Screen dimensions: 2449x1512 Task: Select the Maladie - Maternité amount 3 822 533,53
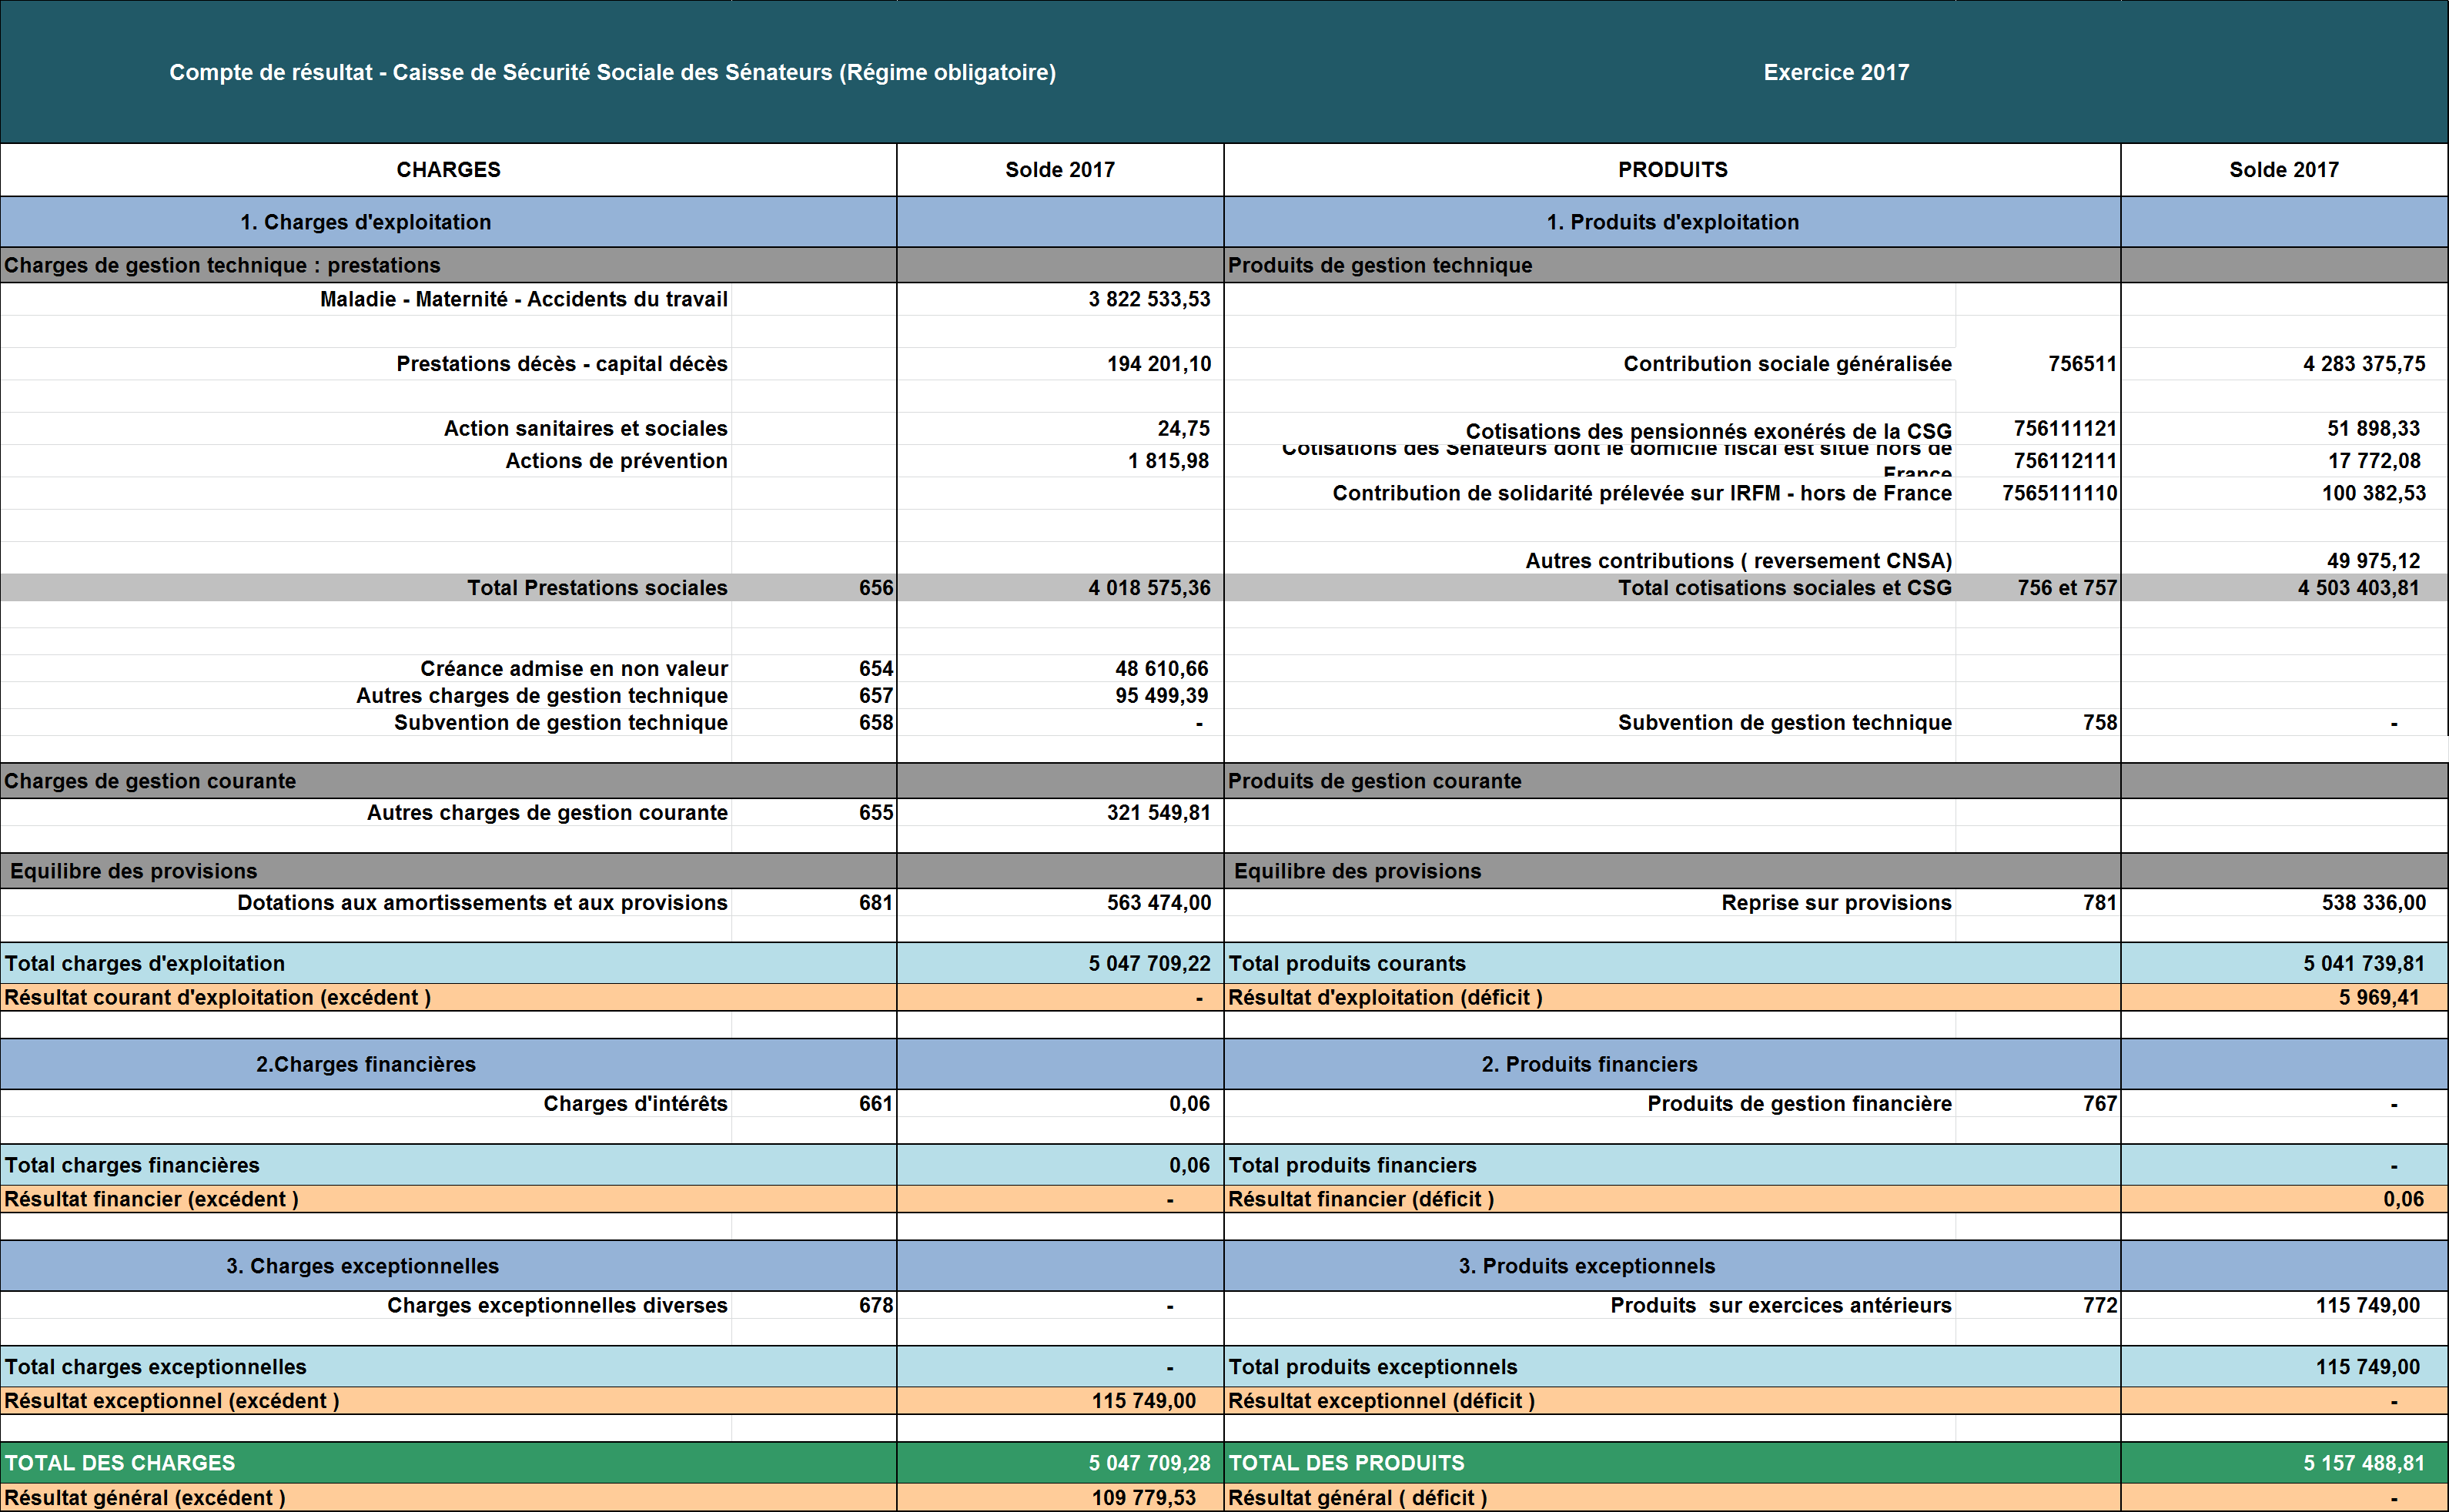coord(1149,299)
